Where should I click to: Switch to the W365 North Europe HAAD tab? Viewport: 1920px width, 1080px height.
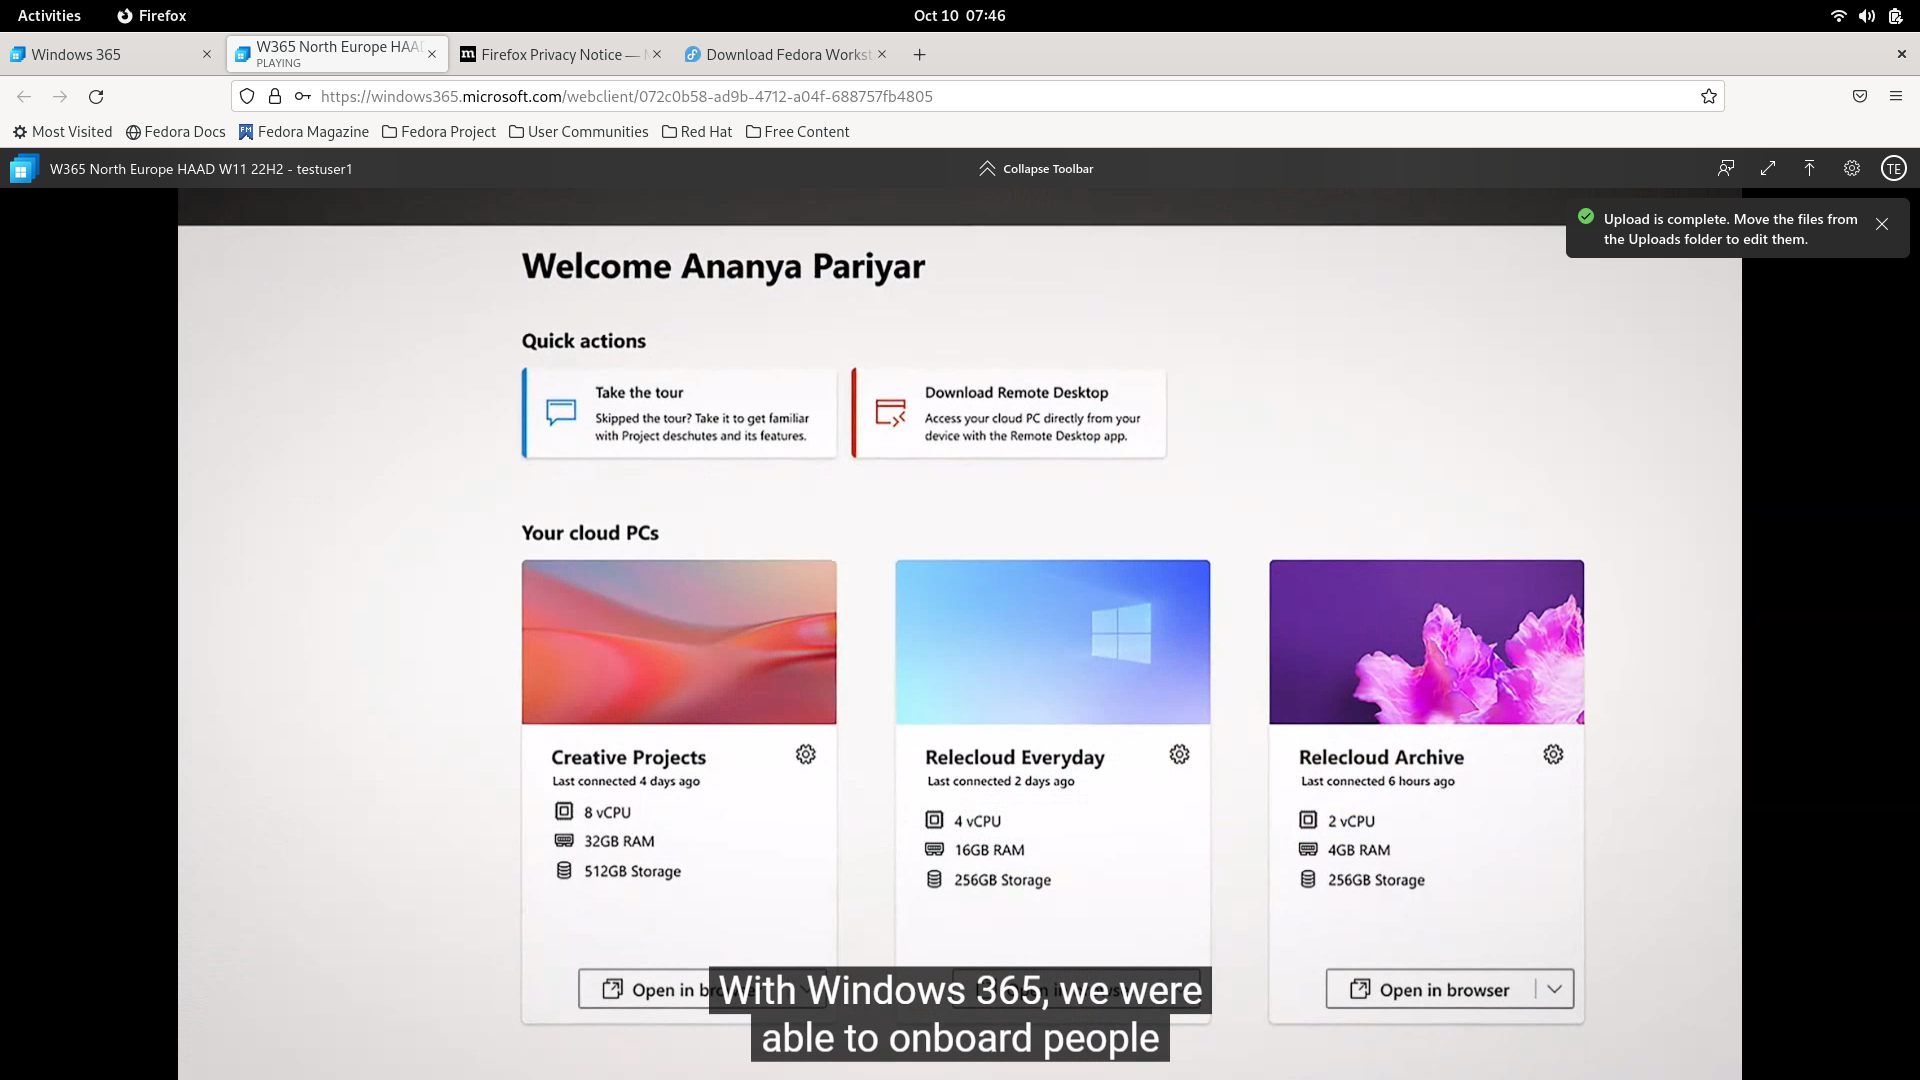pos(337,54)
